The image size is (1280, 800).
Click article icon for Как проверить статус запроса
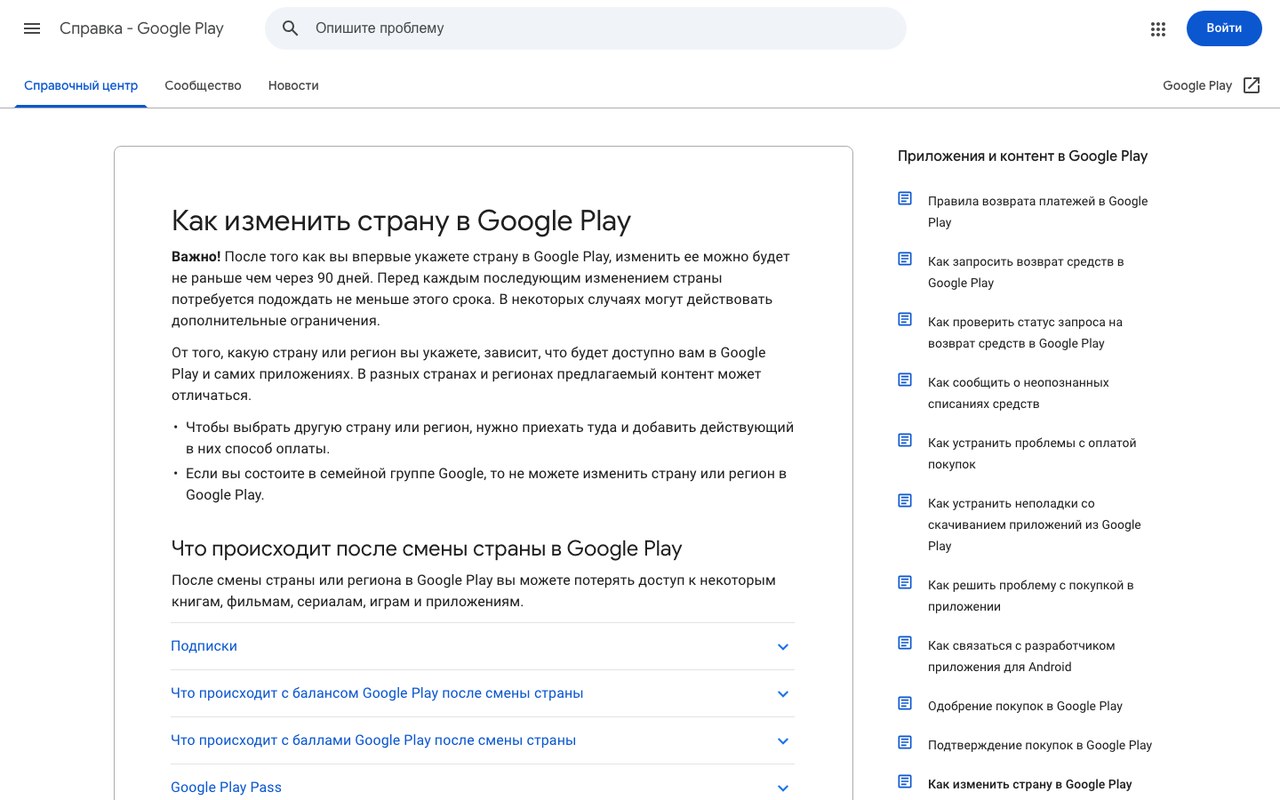tap(905, 320)
